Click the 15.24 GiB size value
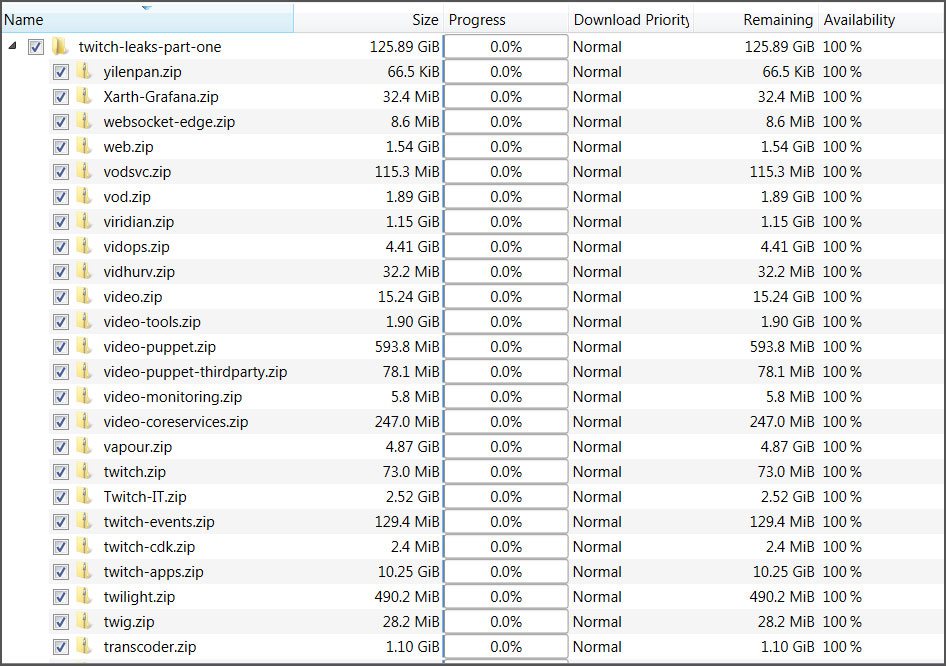946x666 pixels. (408, 297)
